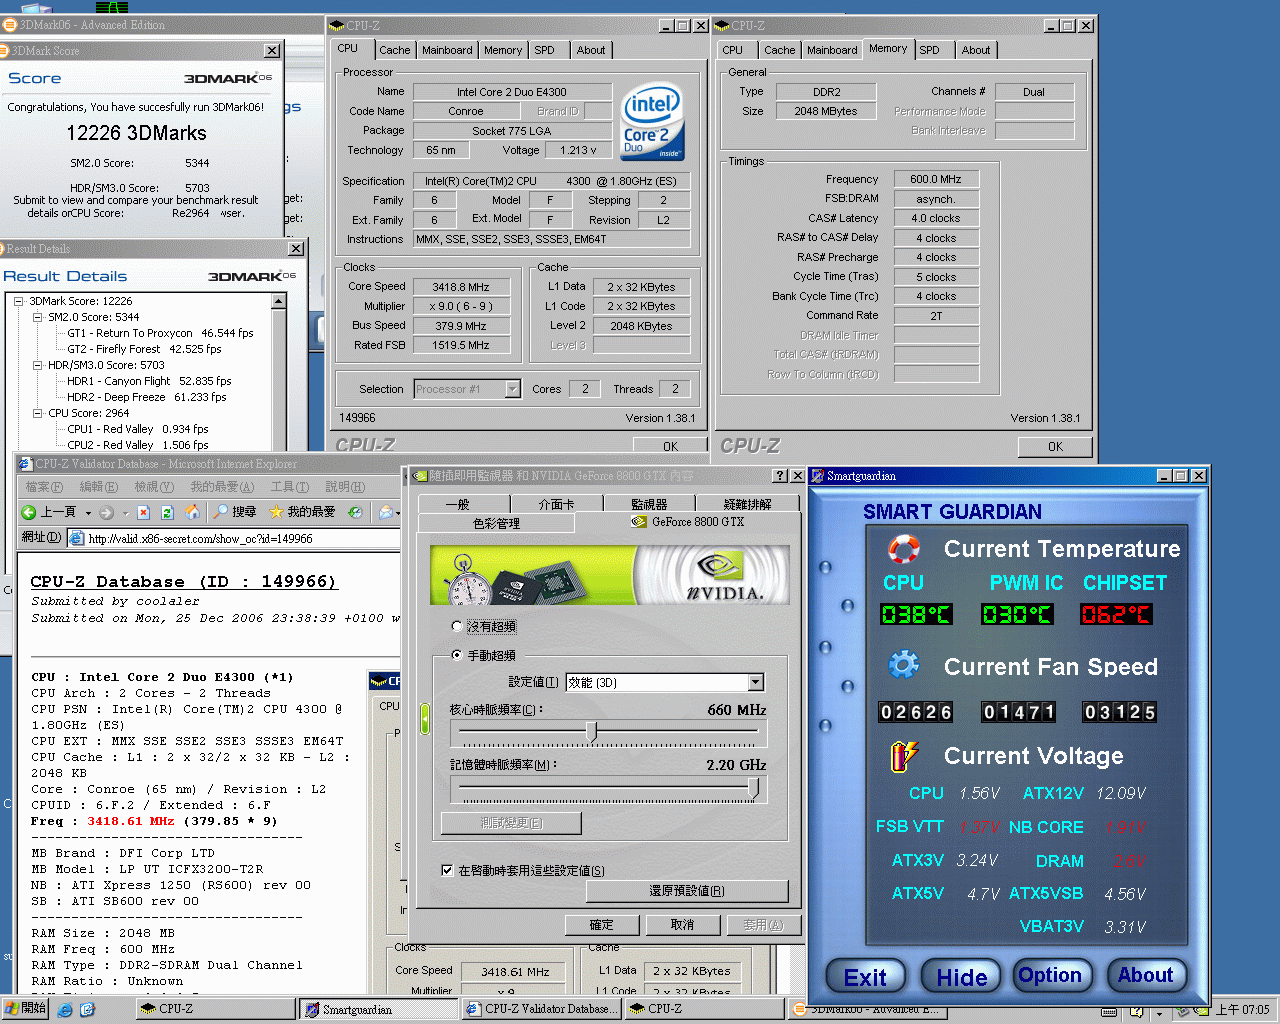1280x1024 pixels.
Task: Open the Processor #1 selection dropdown
Action: (x=512, y=389)
